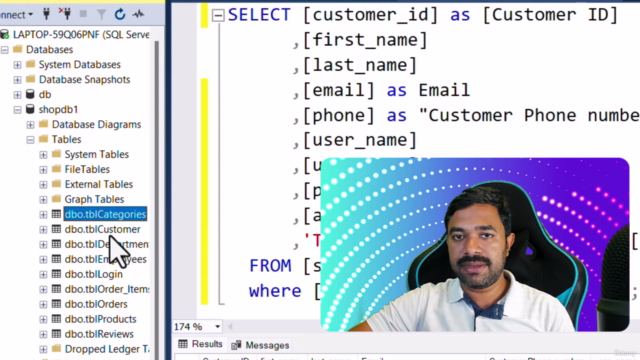Collapse the shopdb1 database node
This screenshot has height=360, width=640.
click(x=18, y=110)
